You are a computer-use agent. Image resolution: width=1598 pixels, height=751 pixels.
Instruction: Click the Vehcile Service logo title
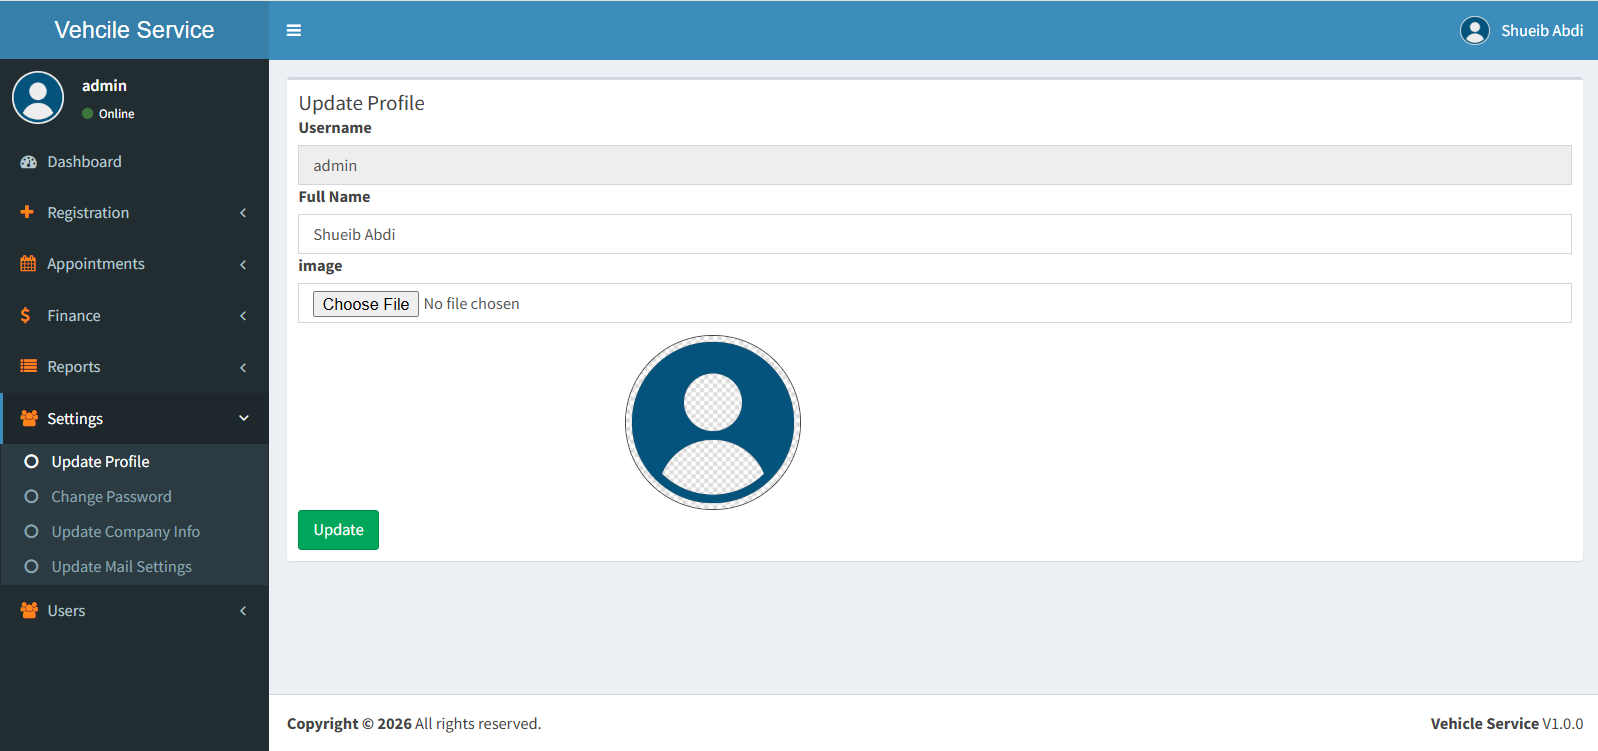(134, 30)
